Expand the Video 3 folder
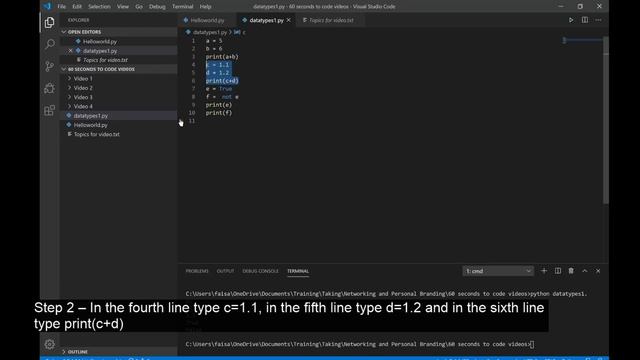 pos(83,97)
